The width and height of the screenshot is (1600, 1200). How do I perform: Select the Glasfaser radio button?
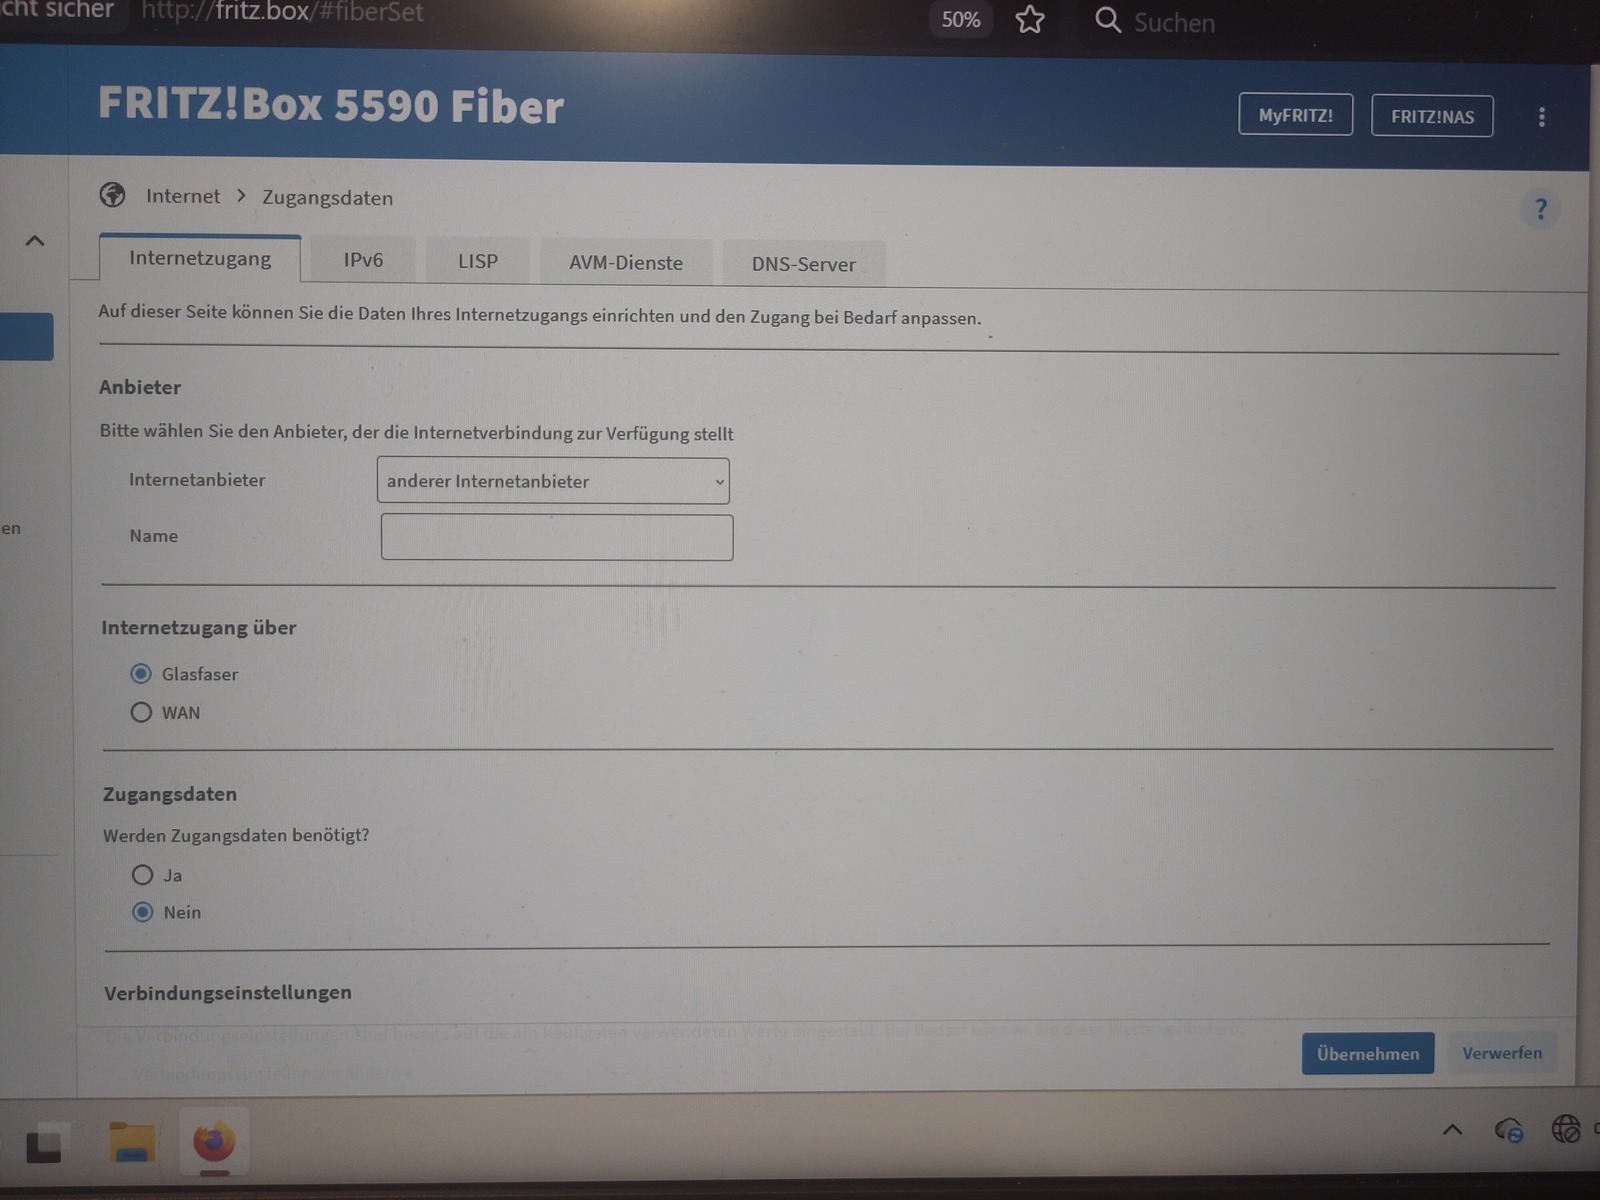pyautogui.click(x=141, y=674)
